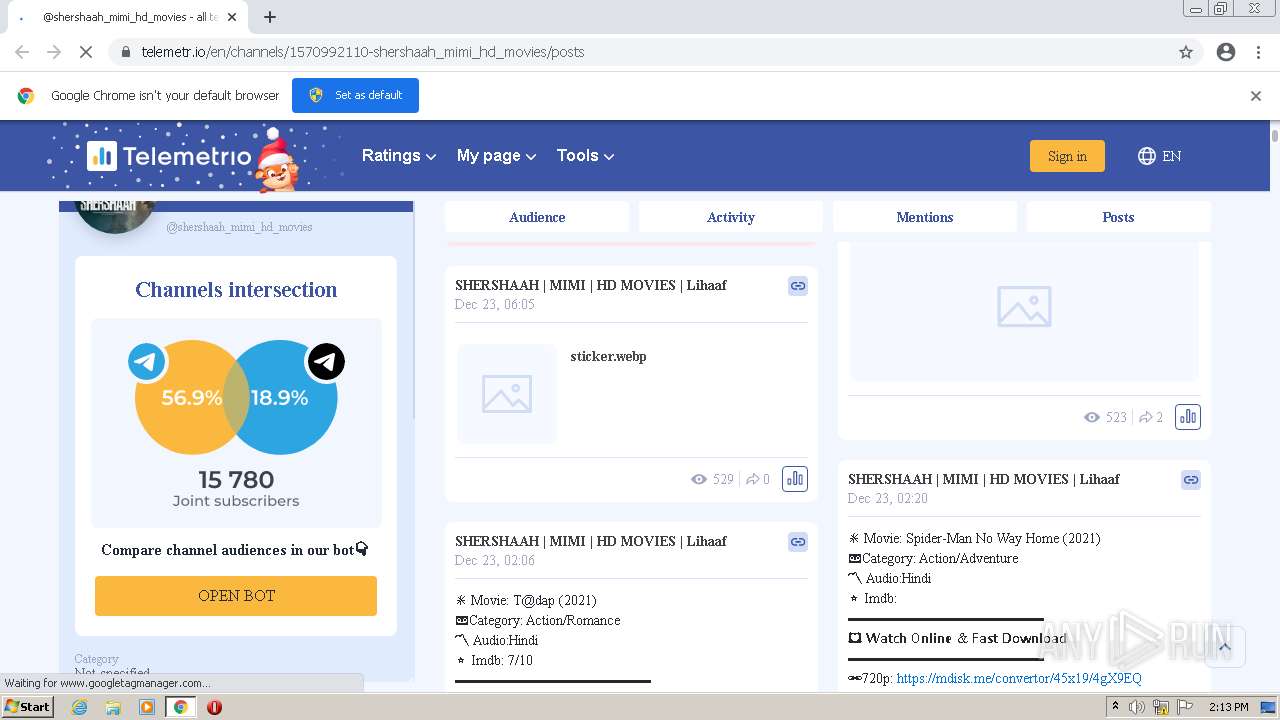Open the Chrome profile avatar menu
Image resolution: width=1280 pixels, height=720 pixels.
[x=1226, y=52]
